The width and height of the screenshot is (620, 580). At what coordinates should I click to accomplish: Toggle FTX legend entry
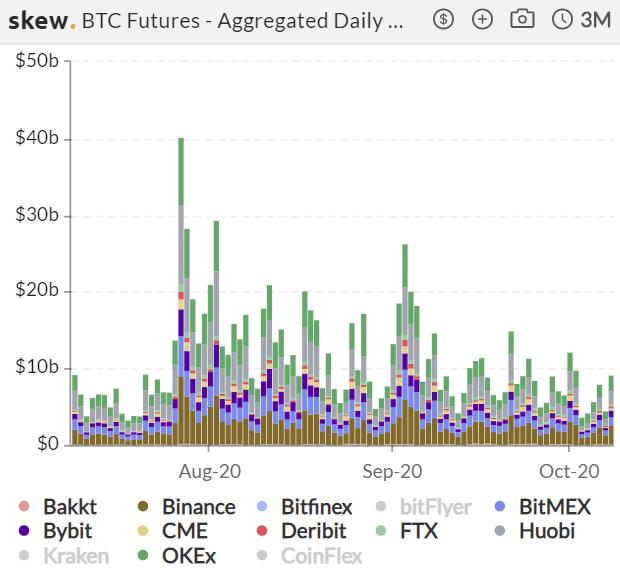pos(406,531)
